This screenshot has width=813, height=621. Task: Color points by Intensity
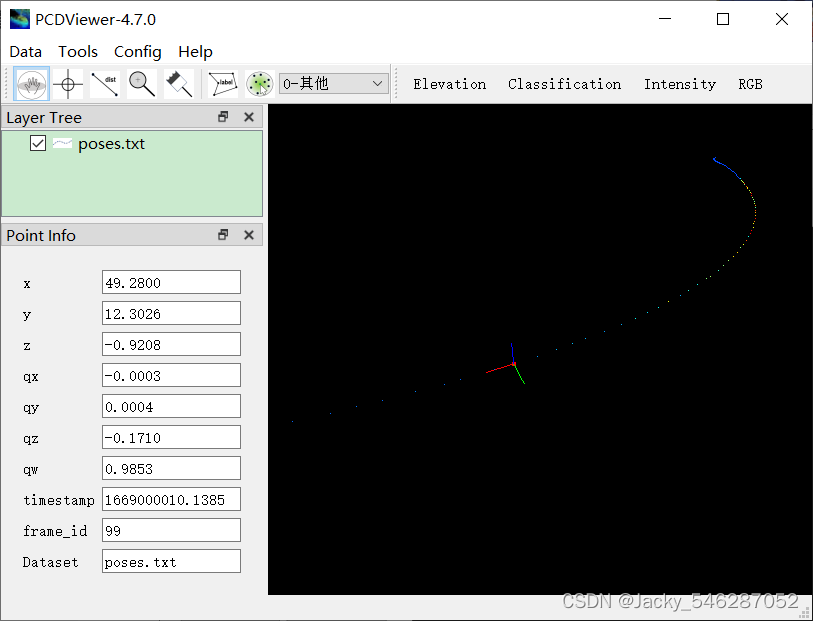(680, 84)
